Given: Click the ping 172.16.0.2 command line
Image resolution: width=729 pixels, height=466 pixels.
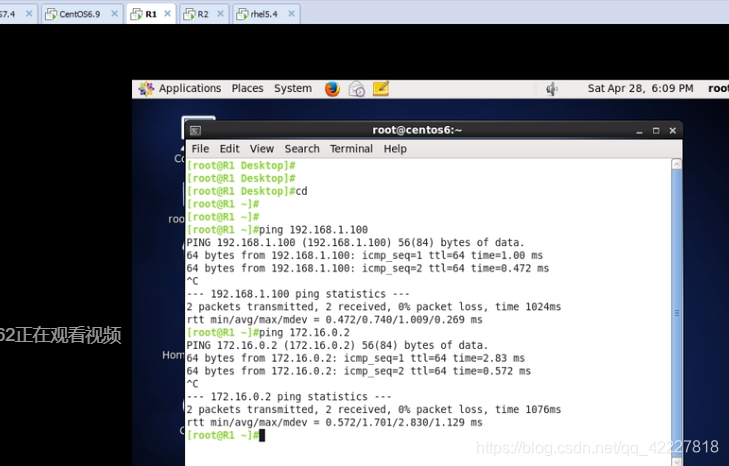Looking at the screenshot, I should point(268,333).
